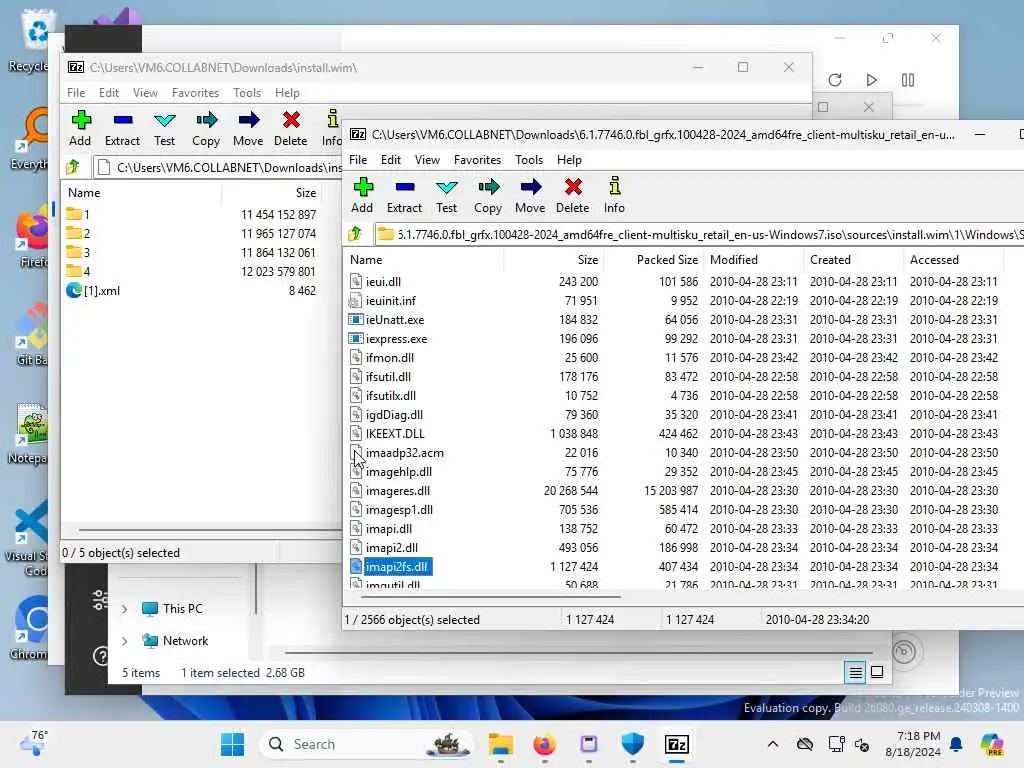The image size is (1024, 768).
Task: Click Delete in the front 7-Zip toolbar
Action: (x=573, y=195)
